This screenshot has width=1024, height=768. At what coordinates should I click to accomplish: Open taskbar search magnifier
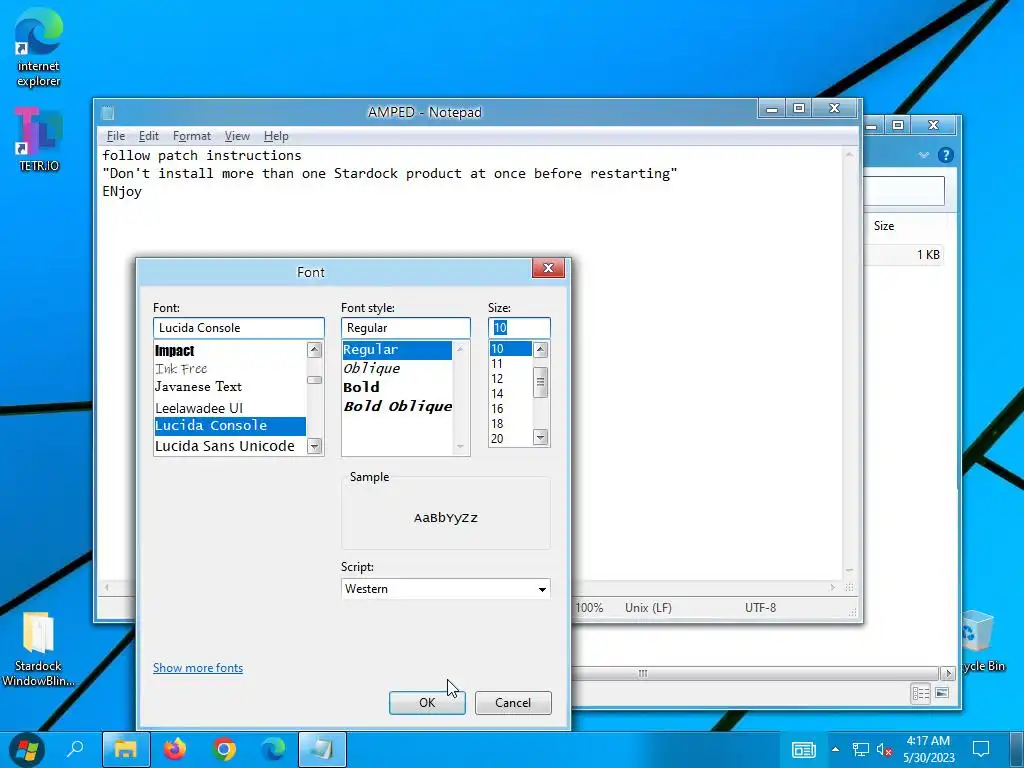(x=76, y=748)
